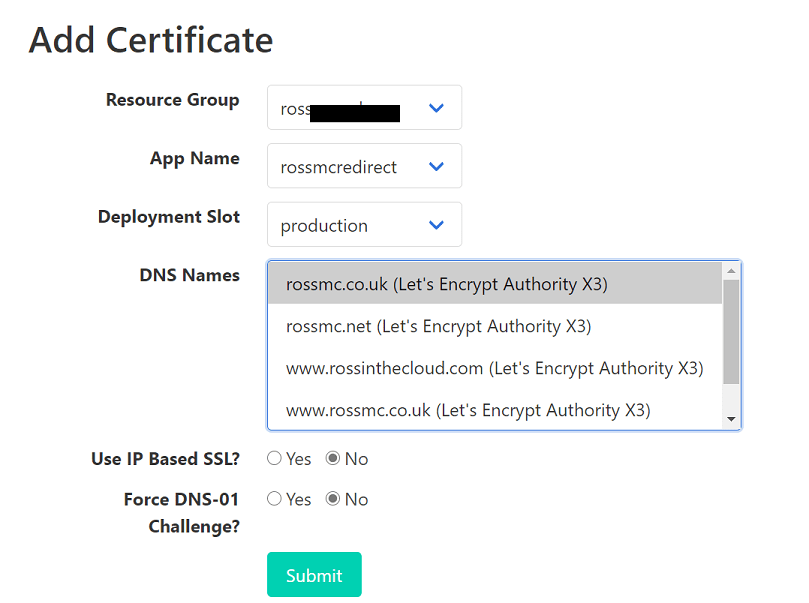The height and width of the screenshot is (603, 809).
Task: Select www.rossinthecloud.com in the DNS Names list
Action: [x=495, y=368]
